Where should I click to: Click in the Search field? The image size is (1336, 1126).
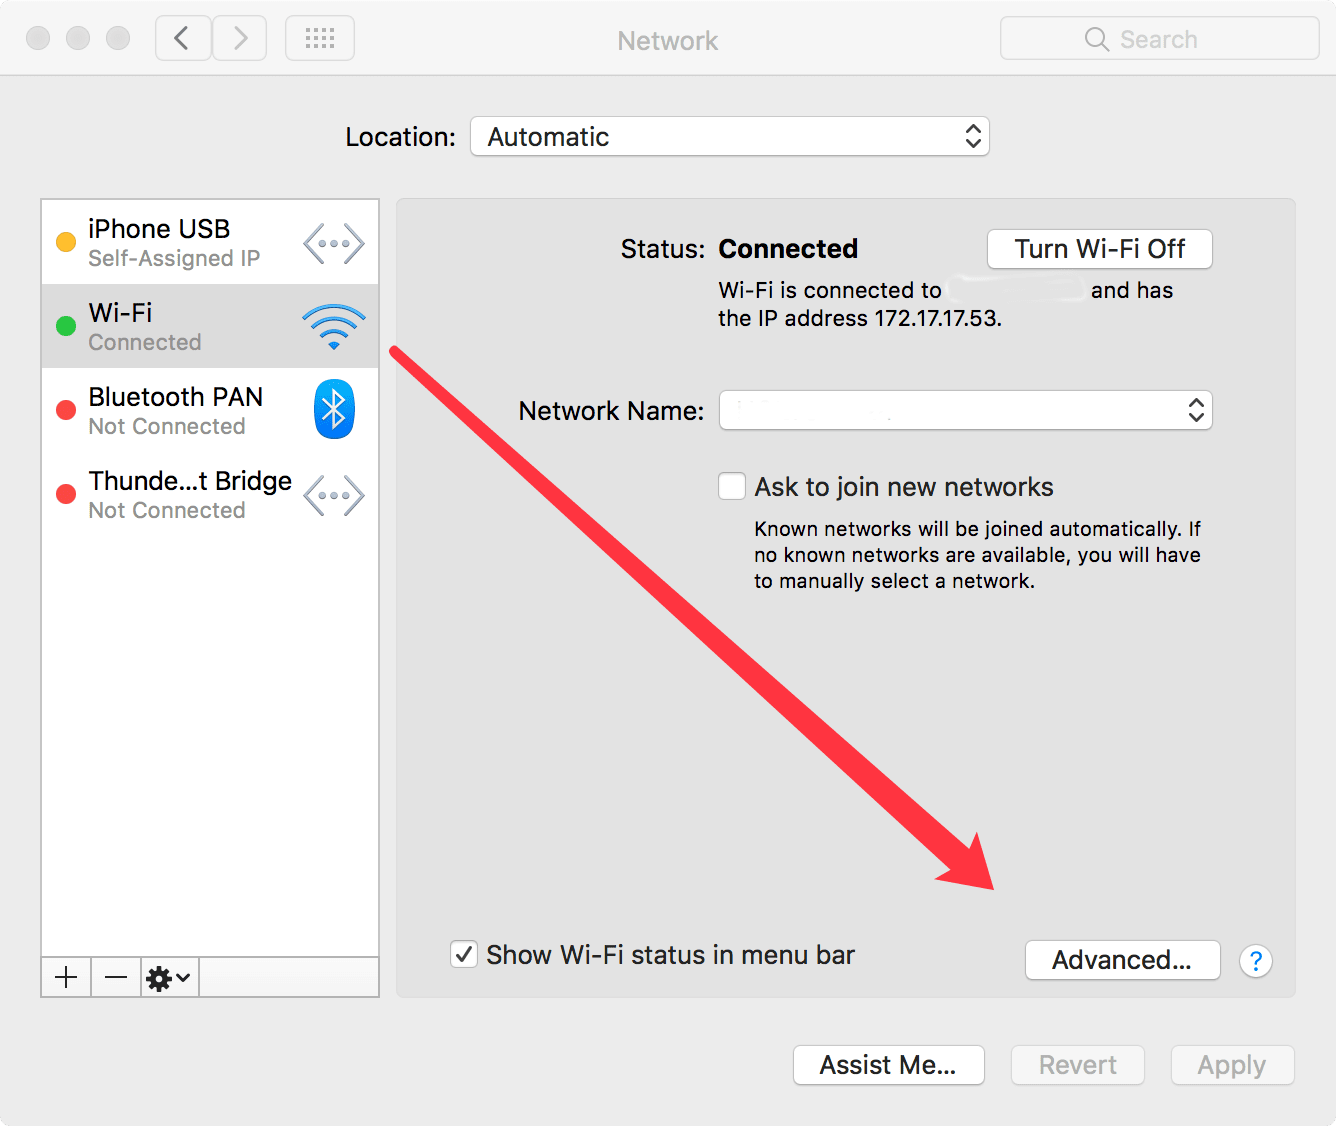click(1160, 39)
